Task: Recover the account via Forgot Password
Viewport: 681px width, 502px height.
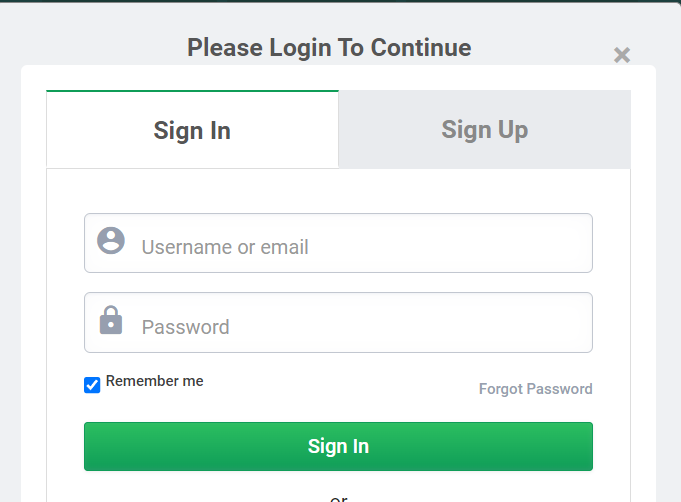Action: (x=535, y=389)
